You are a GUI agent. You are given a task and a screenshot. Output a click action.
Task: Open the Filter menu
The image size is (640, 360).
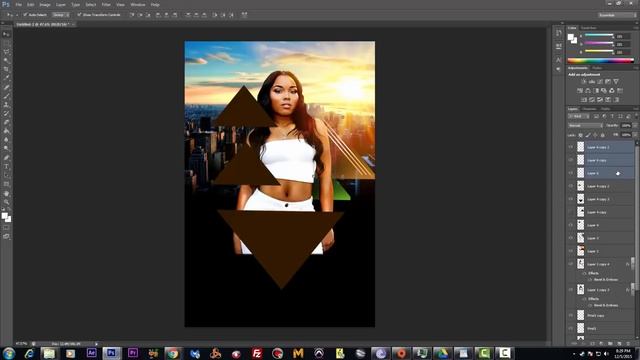point(106,4)
